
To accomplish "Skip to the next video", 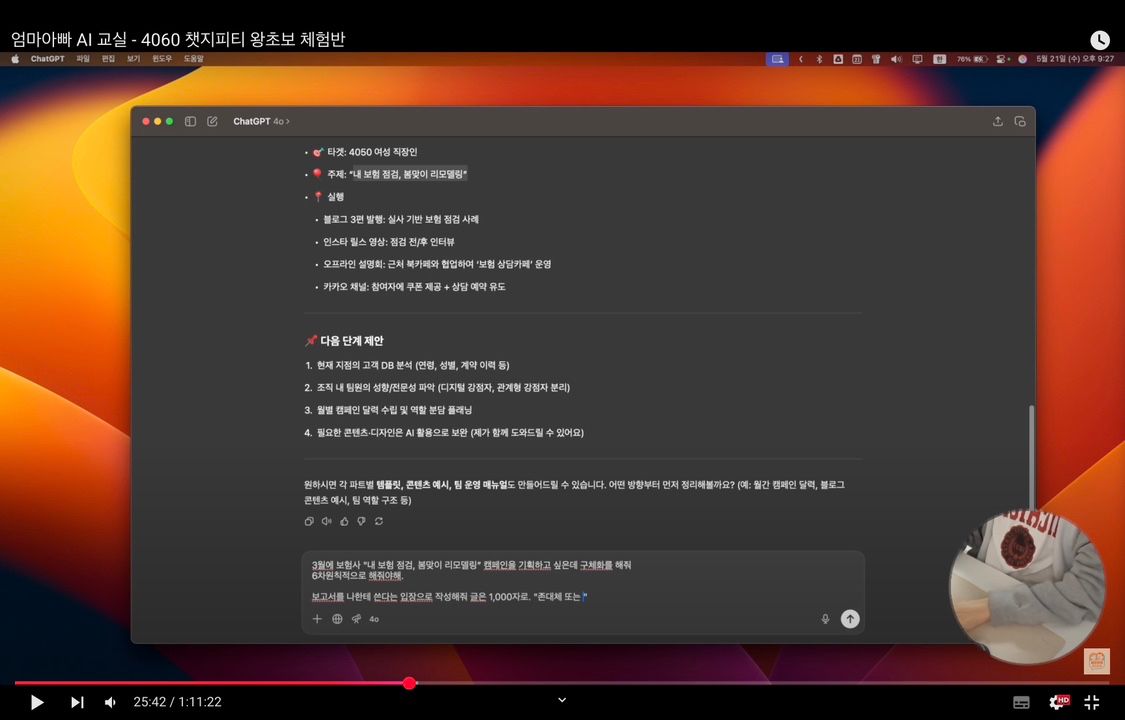I will click(77, 702).
